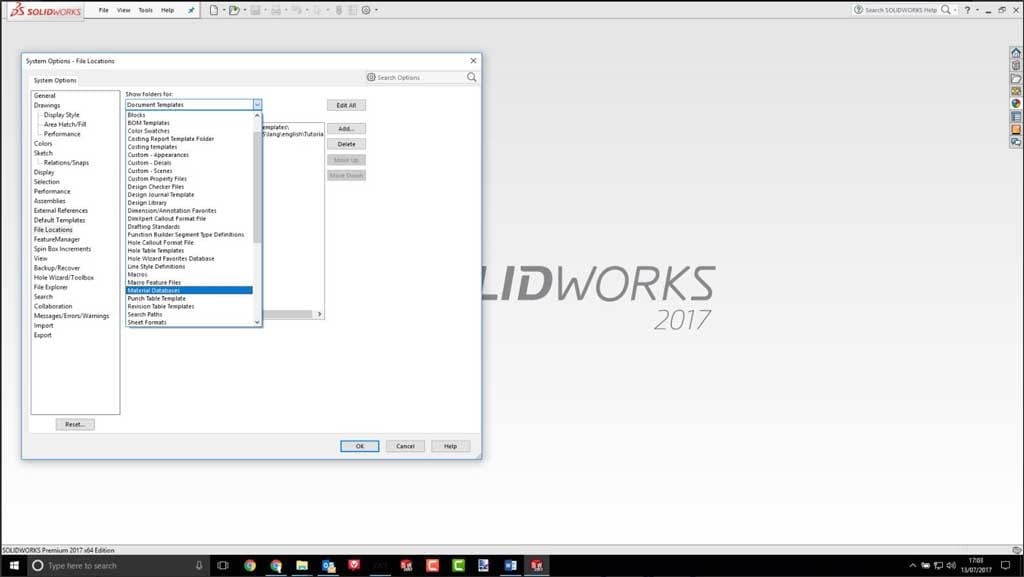Open the View Palette task pane tab
Screen dimensions: 1024x577
click(1016, 91)
